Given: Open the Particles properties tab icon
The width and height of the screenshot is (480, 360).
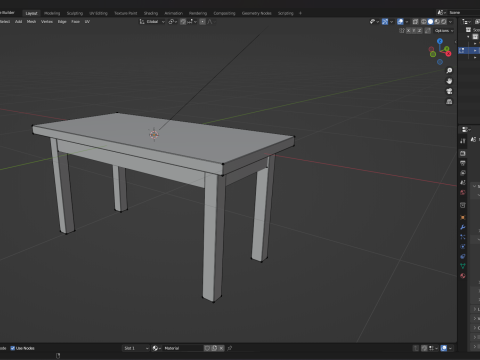Looking at the screenshot, I should (x=463, y=237).
